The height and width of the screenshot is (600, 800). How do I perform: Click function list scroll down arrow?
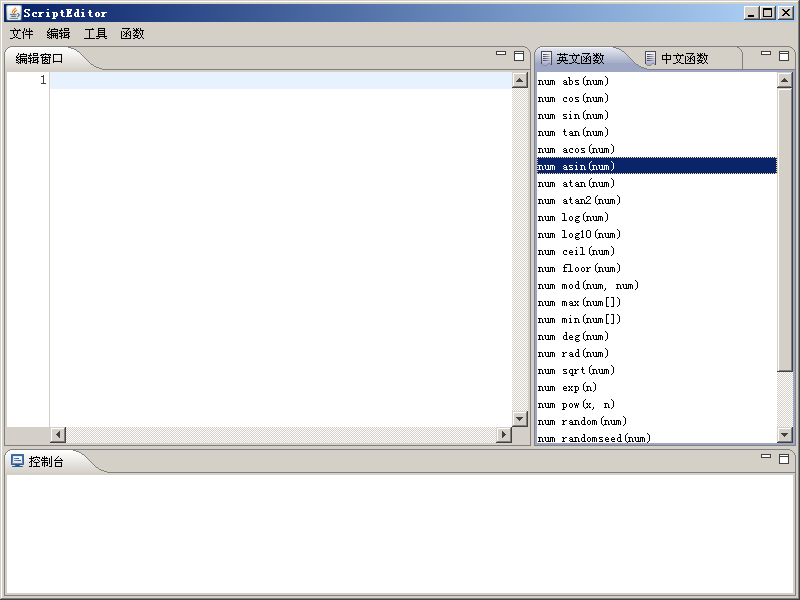click(x=784, y=435)
